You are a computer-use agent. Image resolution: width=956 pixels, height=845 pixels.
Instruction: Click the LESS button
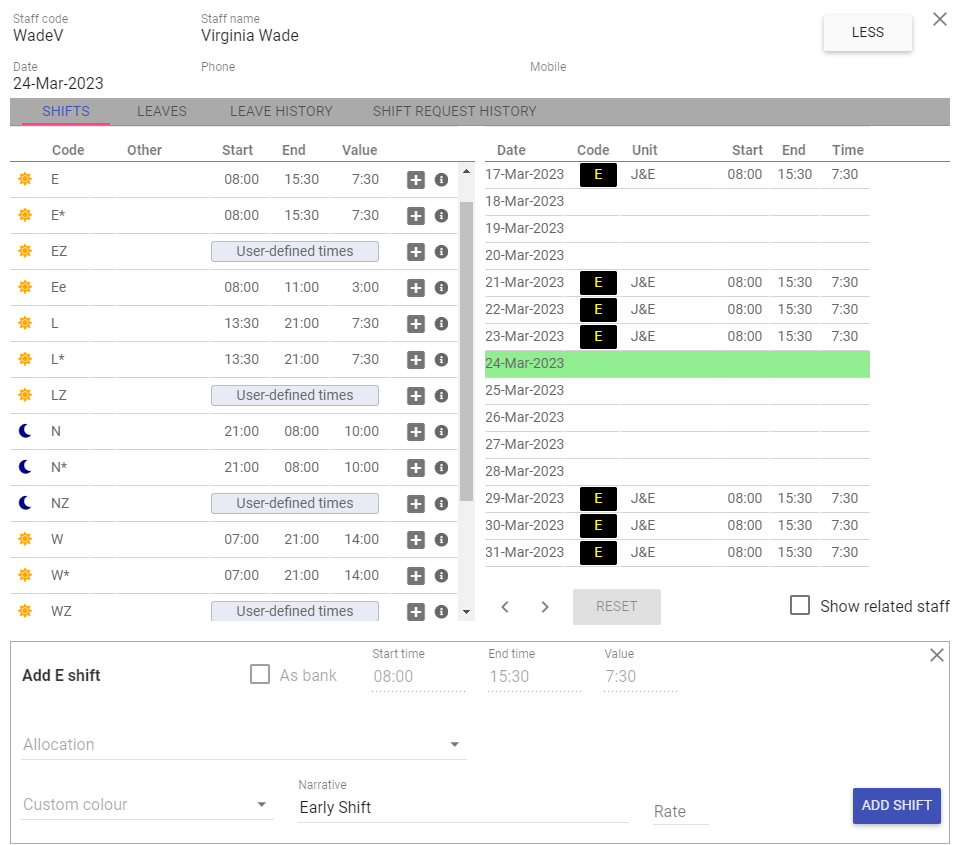click(867, 32)
